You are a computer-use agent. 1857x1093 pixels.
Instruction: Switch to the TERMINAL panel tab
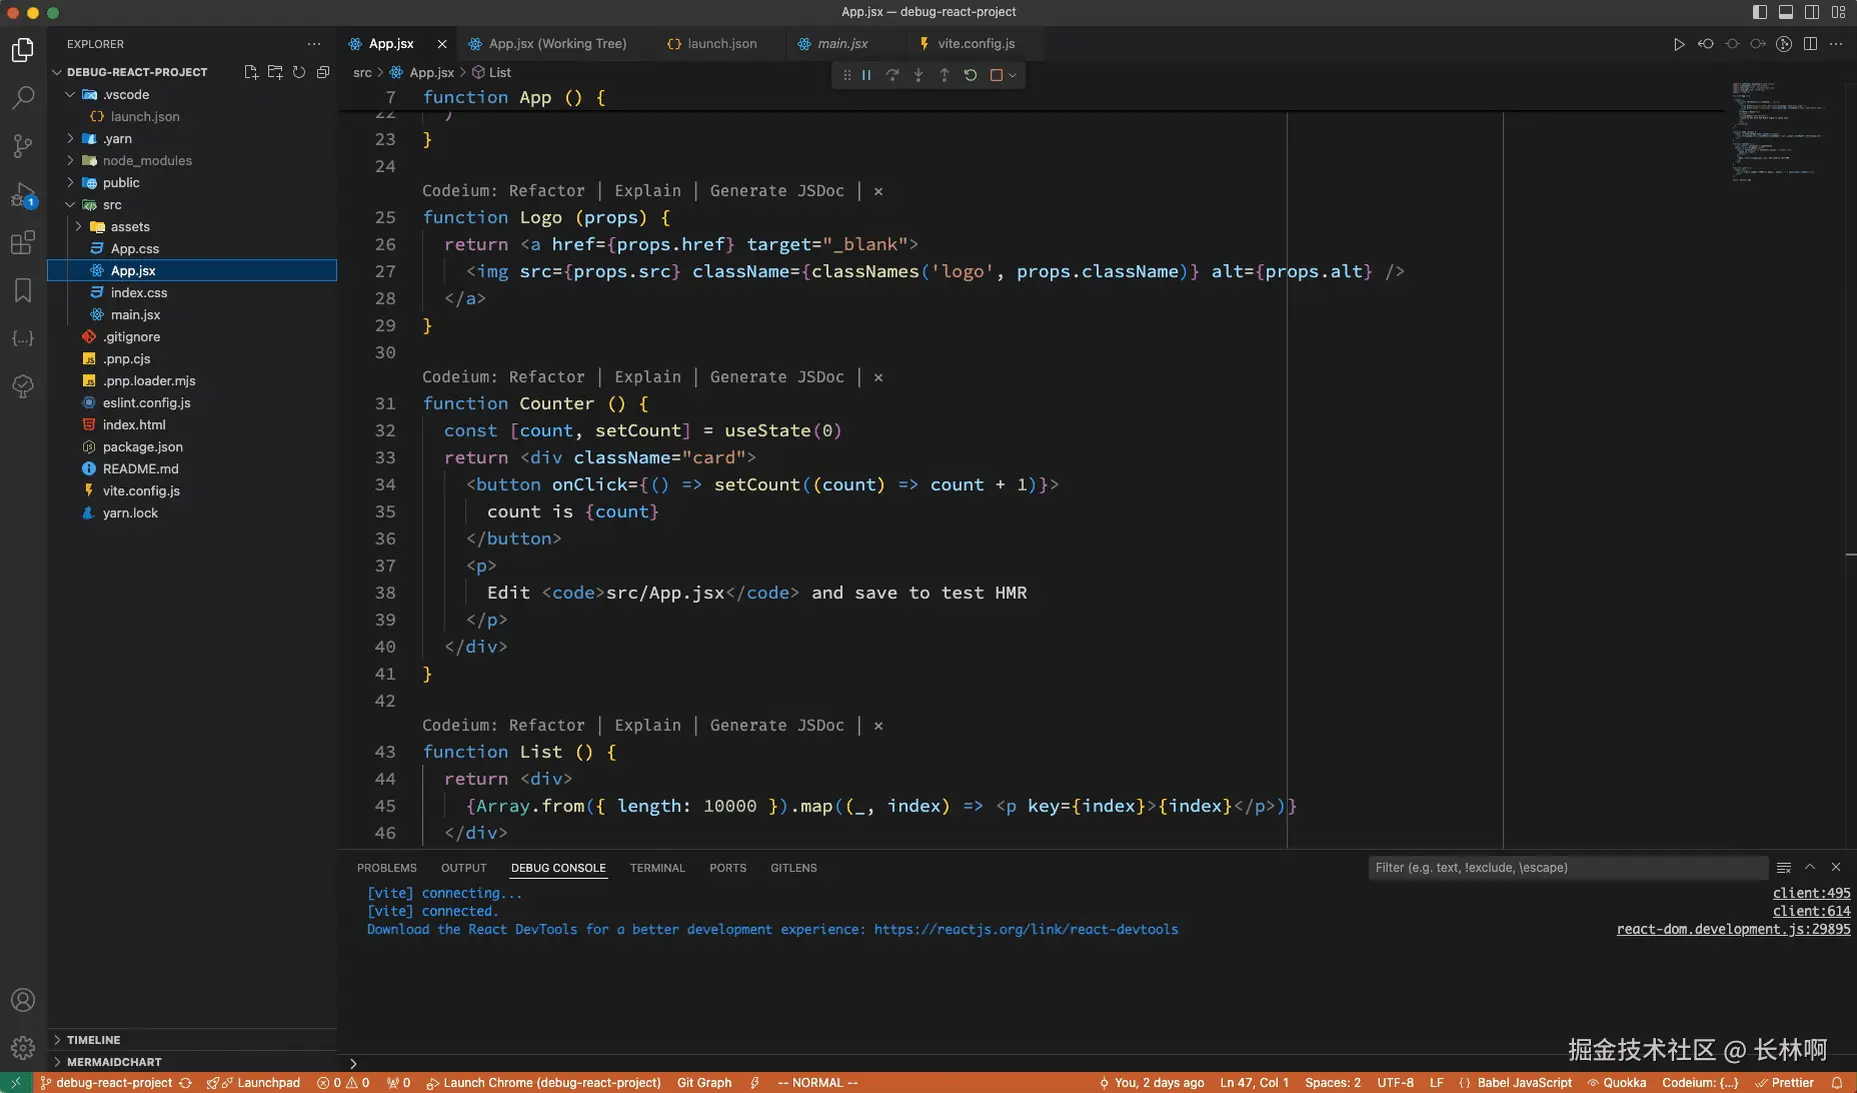657,868
